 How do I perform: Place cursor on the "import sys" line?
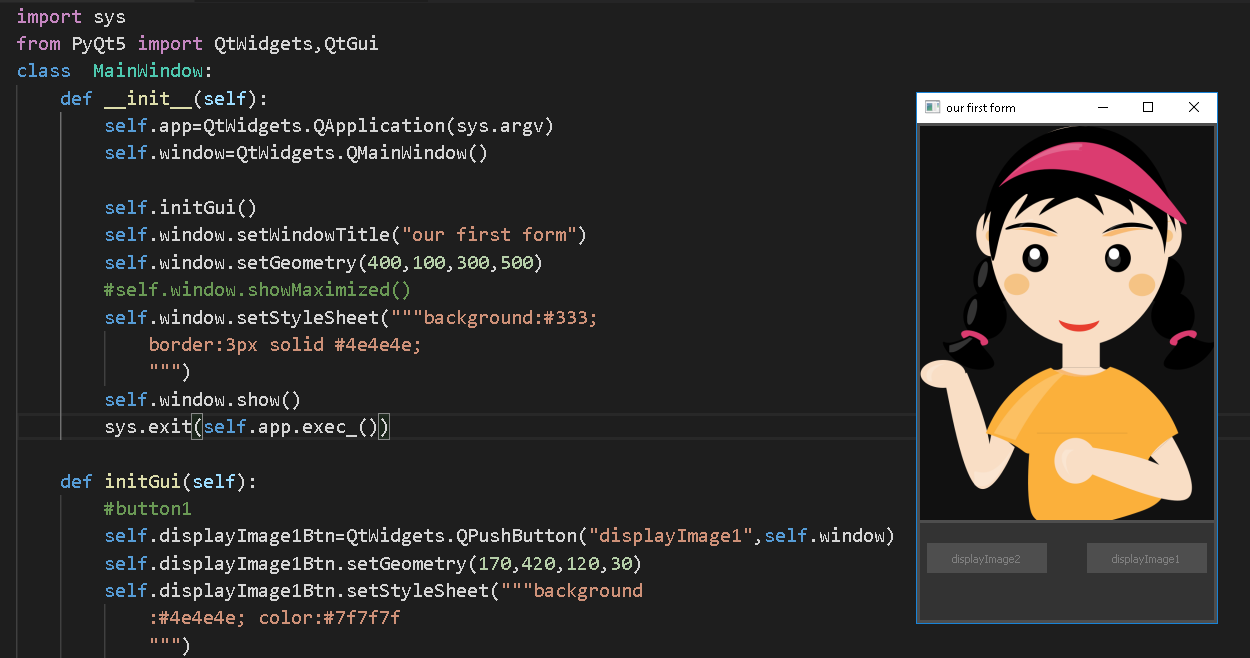[x=70, y=16]
